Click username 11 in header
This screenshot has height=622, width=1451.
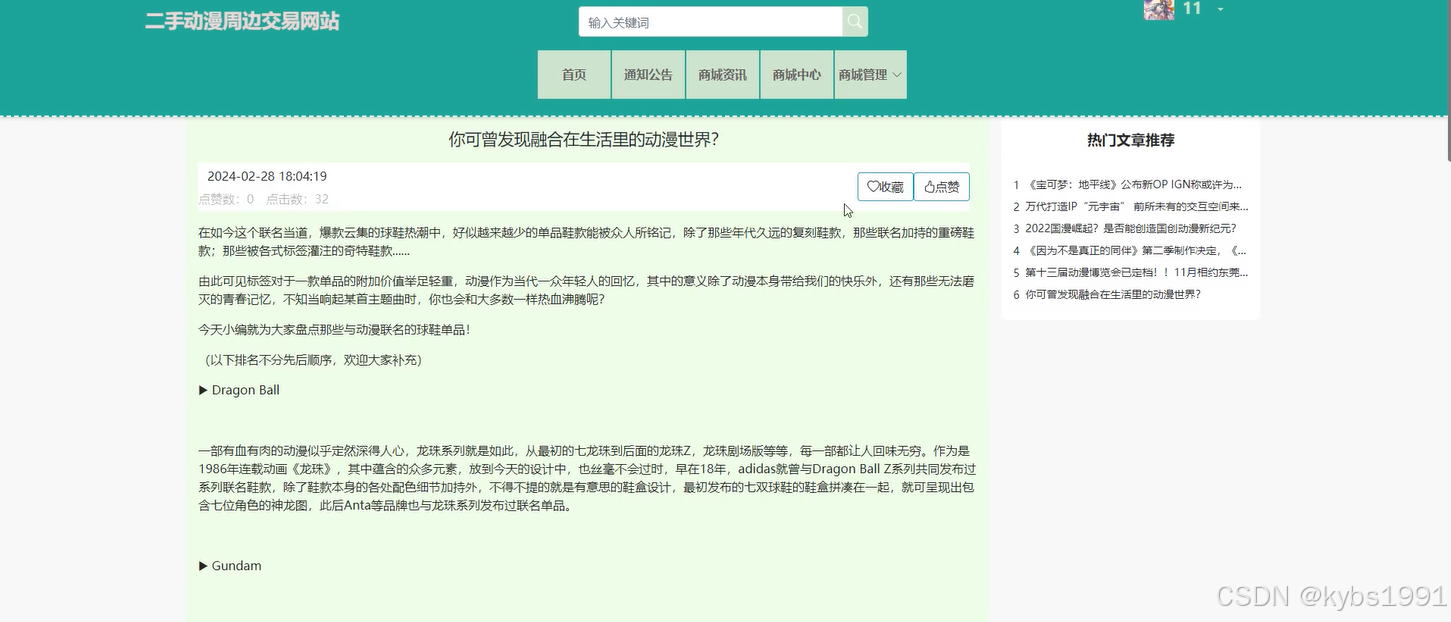1192,9
